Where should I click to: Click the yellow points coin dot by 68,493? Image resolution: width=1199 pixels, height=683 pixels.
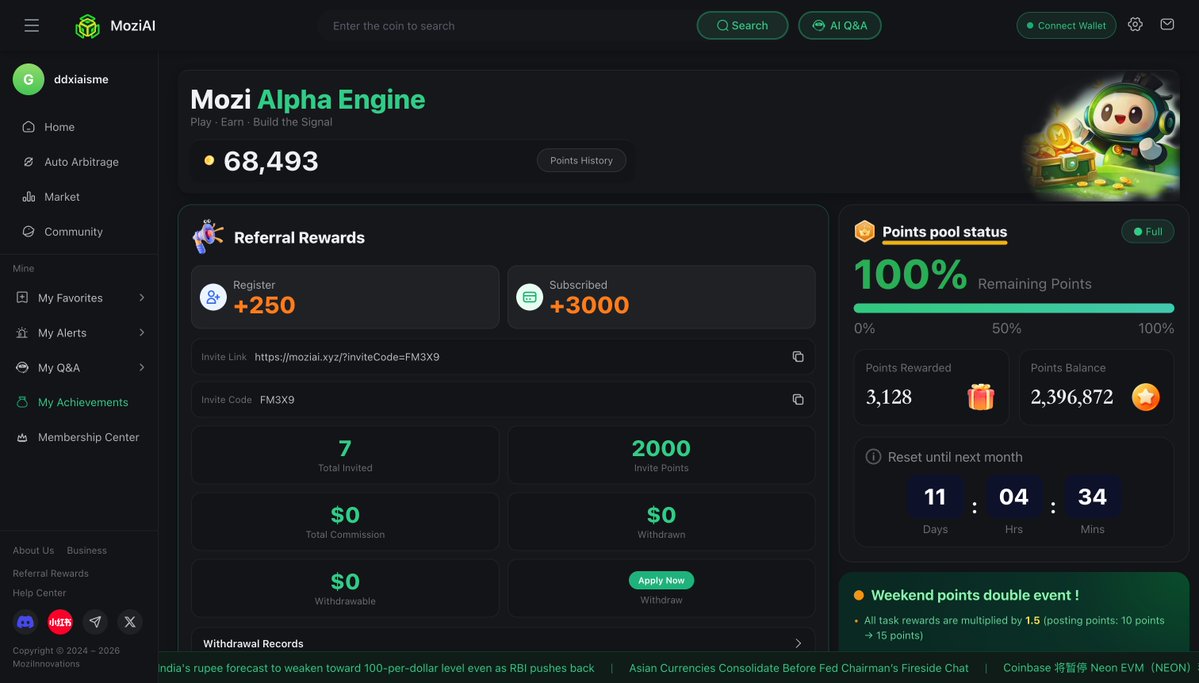[x=209, y=161]
